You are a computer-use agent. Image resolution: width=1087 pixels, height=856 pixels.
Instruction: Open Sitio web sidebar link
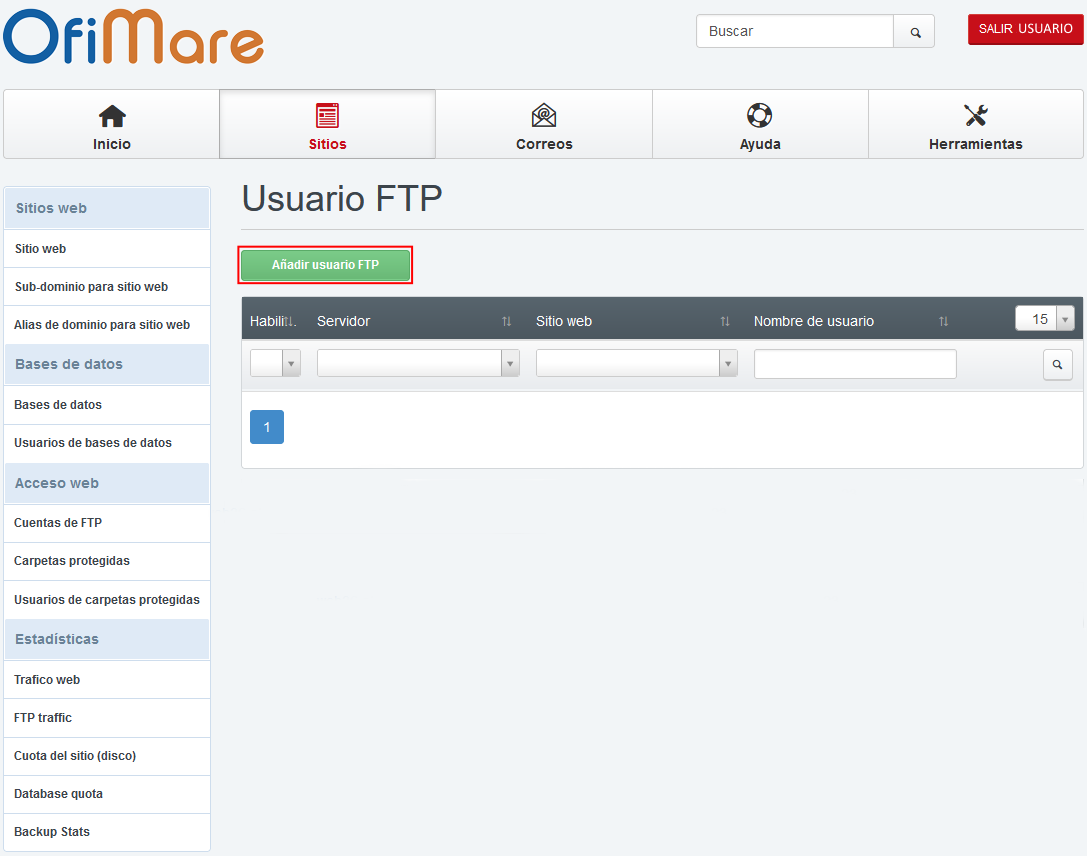[107, 249]
